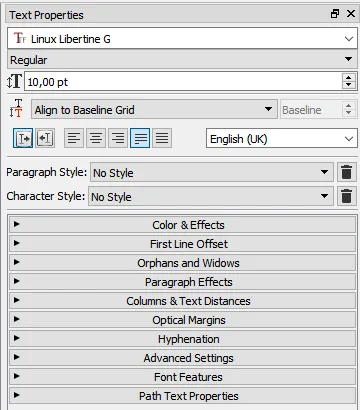Click the Text Properties panel title

46,15
